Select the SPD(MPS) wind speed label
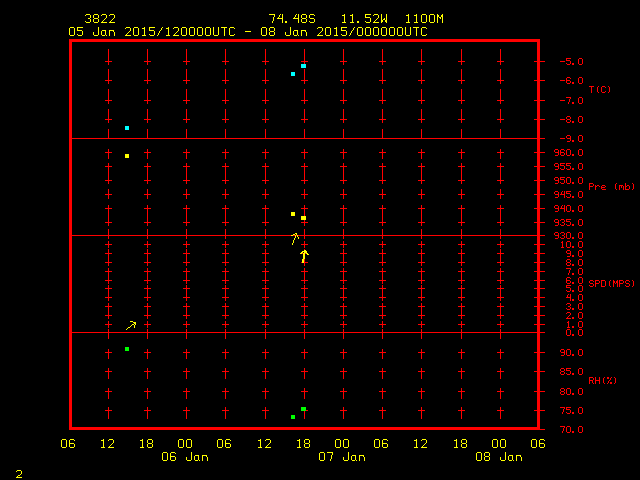 pyautogui.click(x=611, y=284)
